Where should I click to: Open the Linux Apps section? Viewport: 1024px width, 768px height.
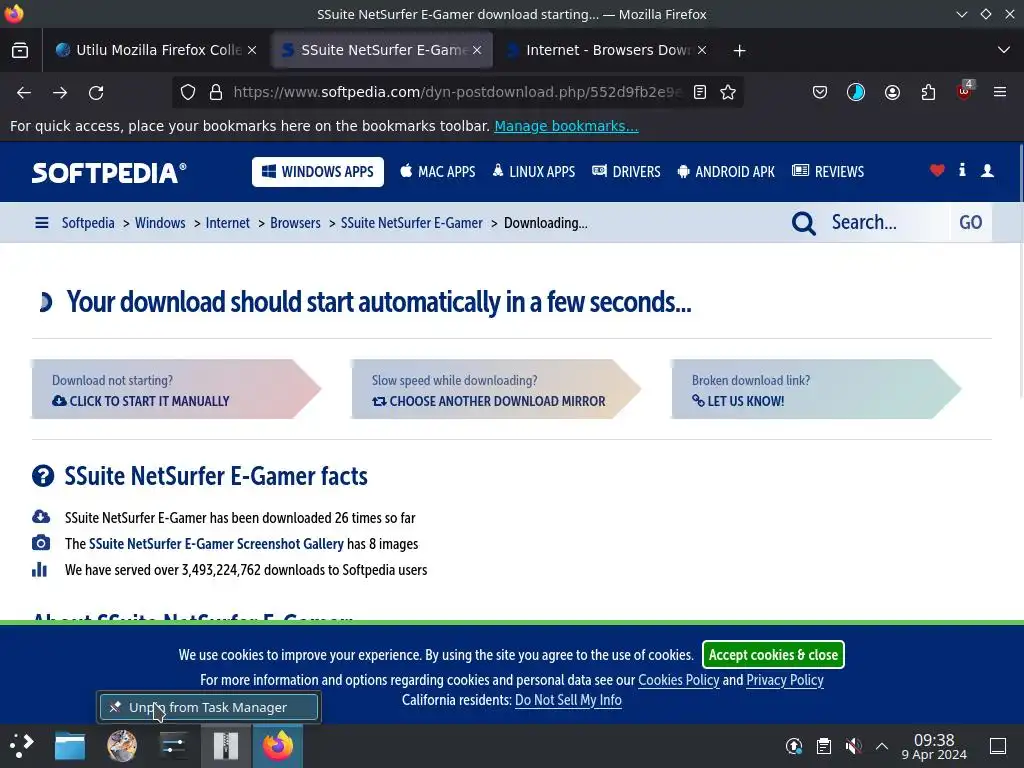[x=534, y=172]
